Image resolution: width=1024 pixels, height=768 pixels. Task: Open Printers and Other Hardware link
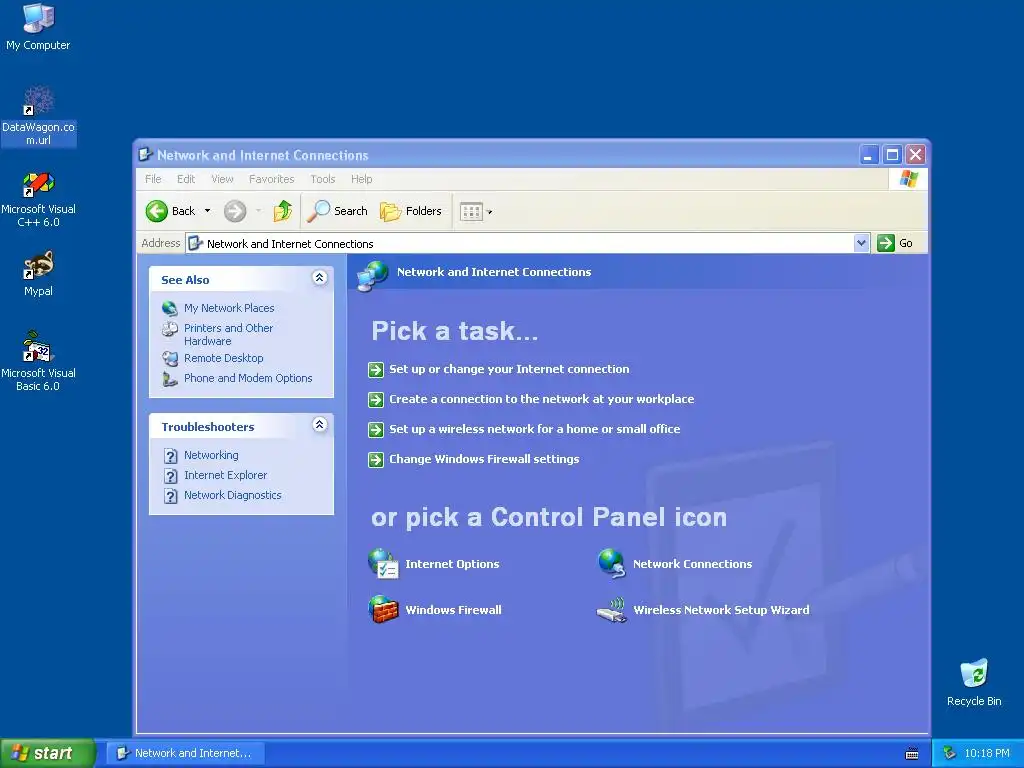[x=229, y=334]
